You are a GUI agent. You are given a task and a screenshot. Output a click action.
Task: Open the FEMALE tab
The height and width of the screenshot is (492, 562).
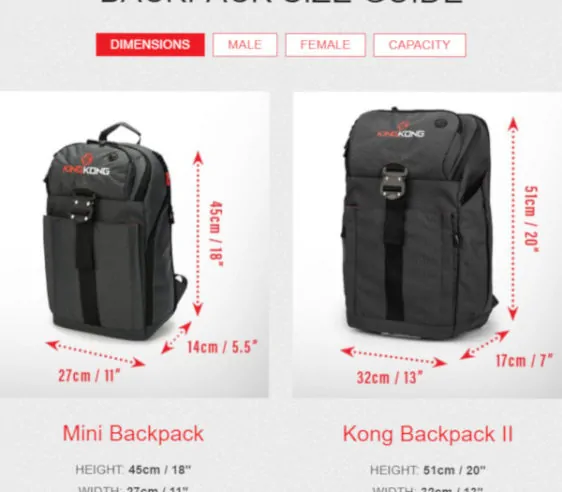[325, 45]
